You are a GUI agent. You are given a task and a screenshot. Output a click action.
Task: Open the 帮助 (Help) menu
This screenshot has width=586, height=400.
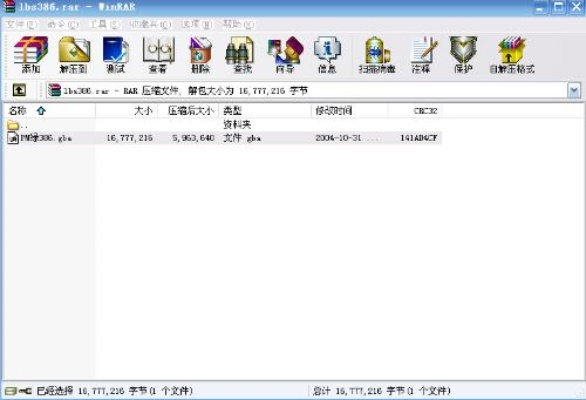tap(238, 25)
